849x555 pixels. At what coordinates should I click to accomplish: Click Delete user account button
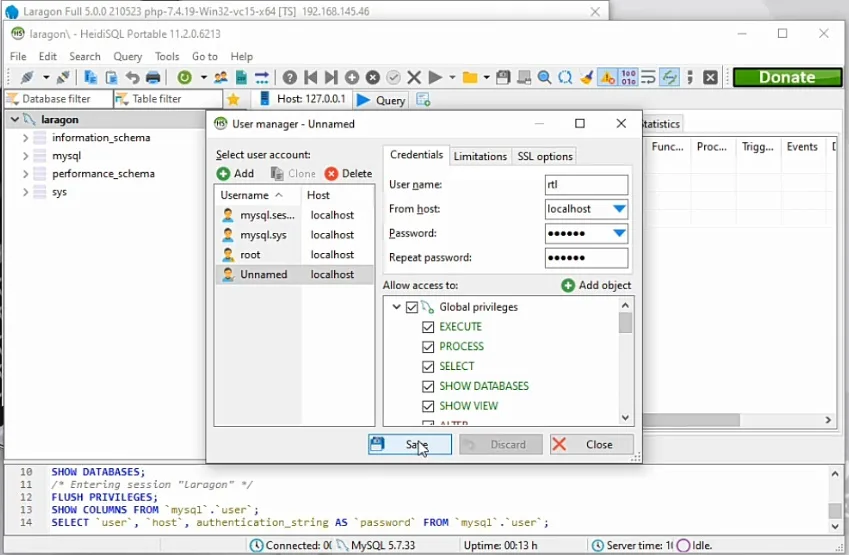click(x=349, y=173)
